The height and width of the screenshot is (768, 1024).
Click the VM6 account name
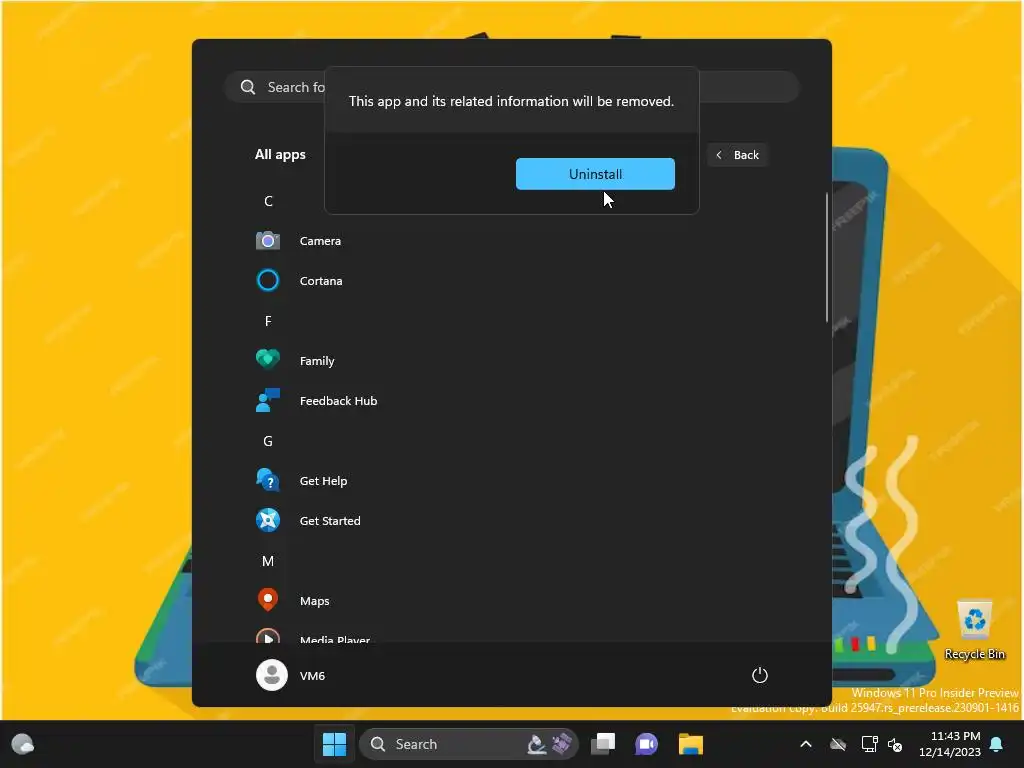coord(312,676)
